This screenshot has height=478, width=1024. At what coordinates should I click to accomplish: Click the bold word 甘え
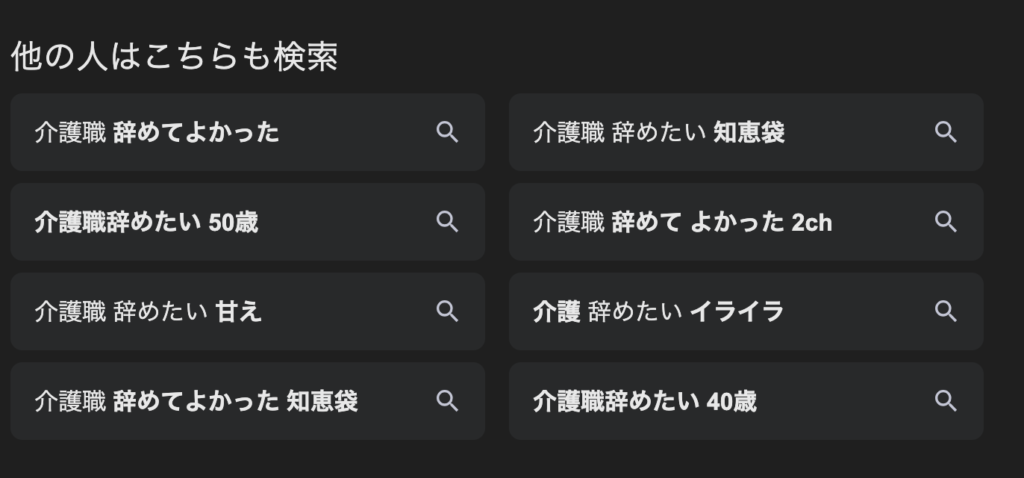coord(239,311)
